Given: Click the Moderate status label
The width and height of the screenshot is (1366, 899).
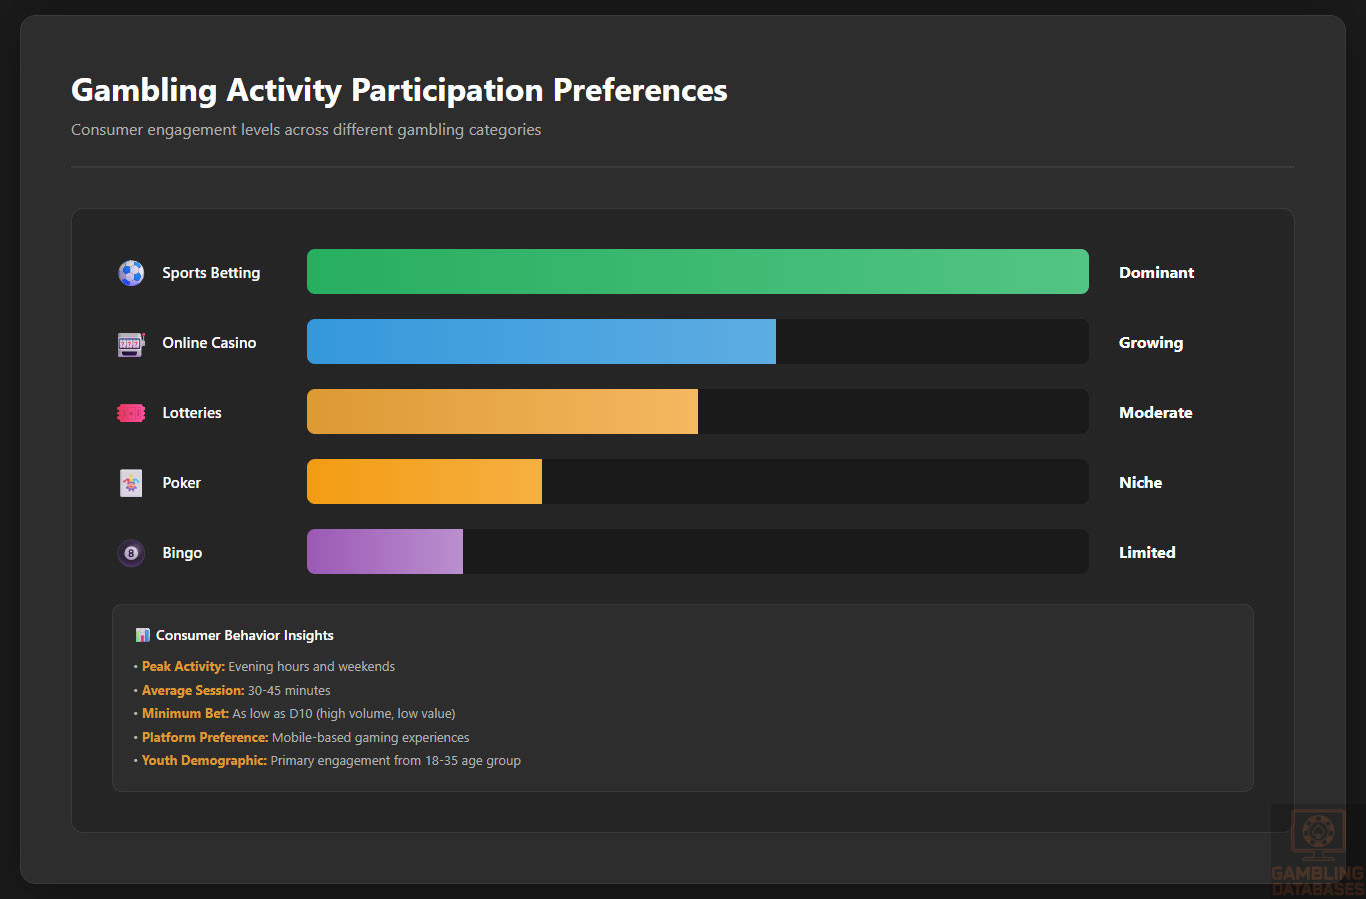Looking at the screenshot, I should tap(1155, 413).
